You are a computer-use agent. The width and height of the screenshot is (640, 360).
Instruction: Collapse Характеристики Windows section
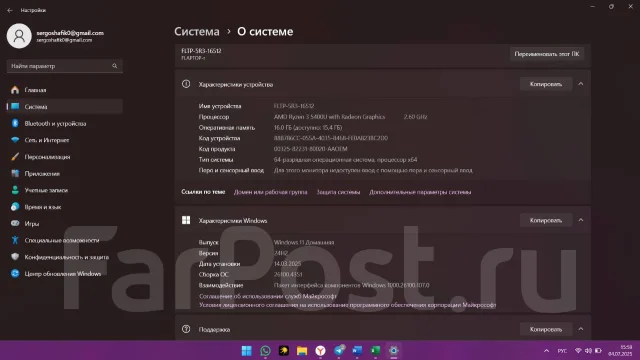coord(580,220)
